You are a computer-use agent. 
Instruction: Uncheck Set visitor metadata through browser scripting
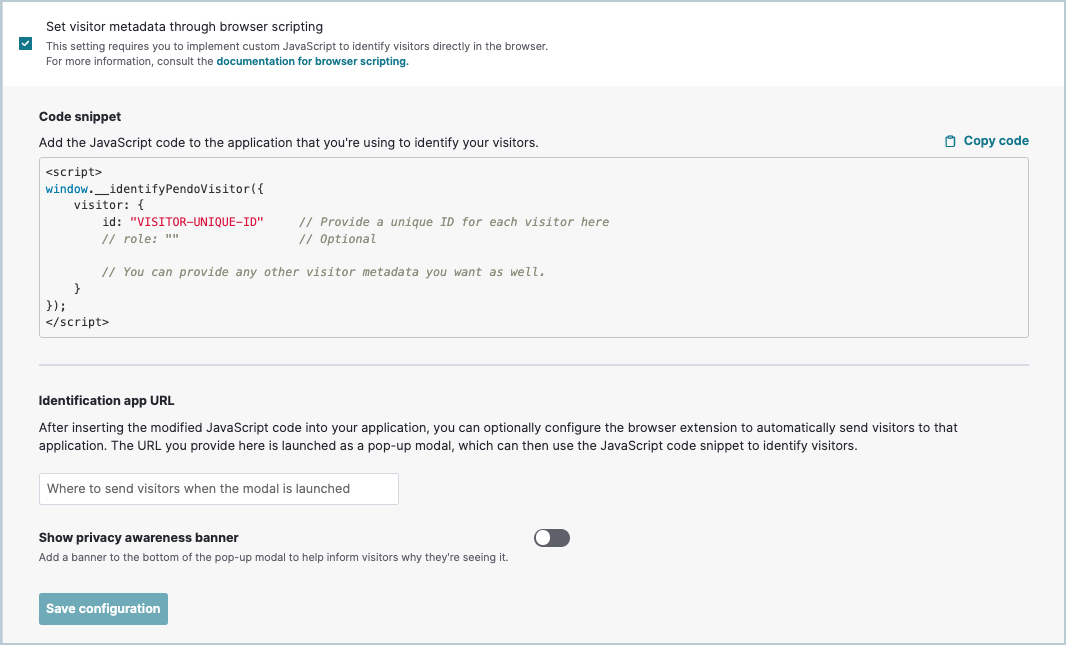[x=25, y=44]
